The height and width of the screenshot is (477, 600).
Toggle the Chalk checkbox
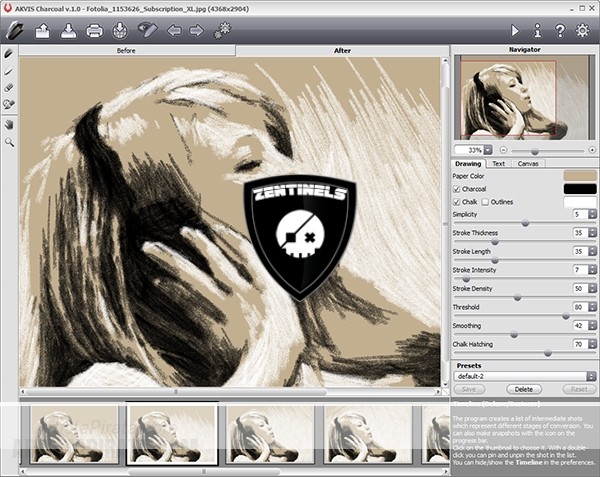456,202
